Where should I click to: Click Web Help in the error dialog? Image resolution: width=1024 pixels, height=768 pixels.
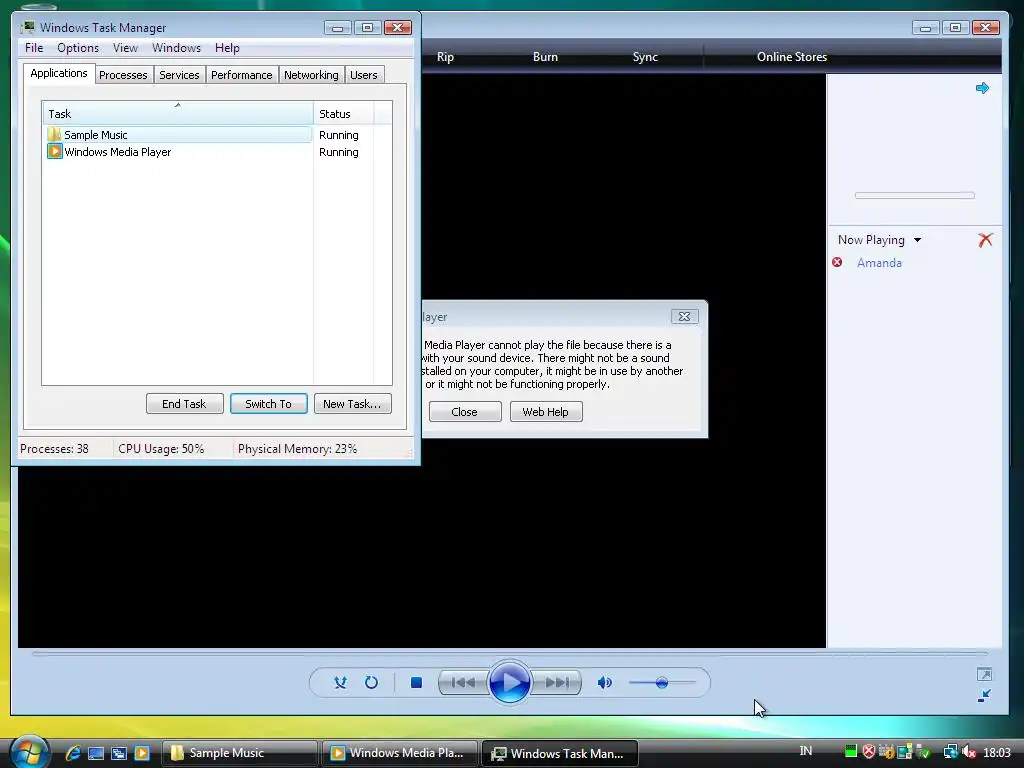click(545, 412)
